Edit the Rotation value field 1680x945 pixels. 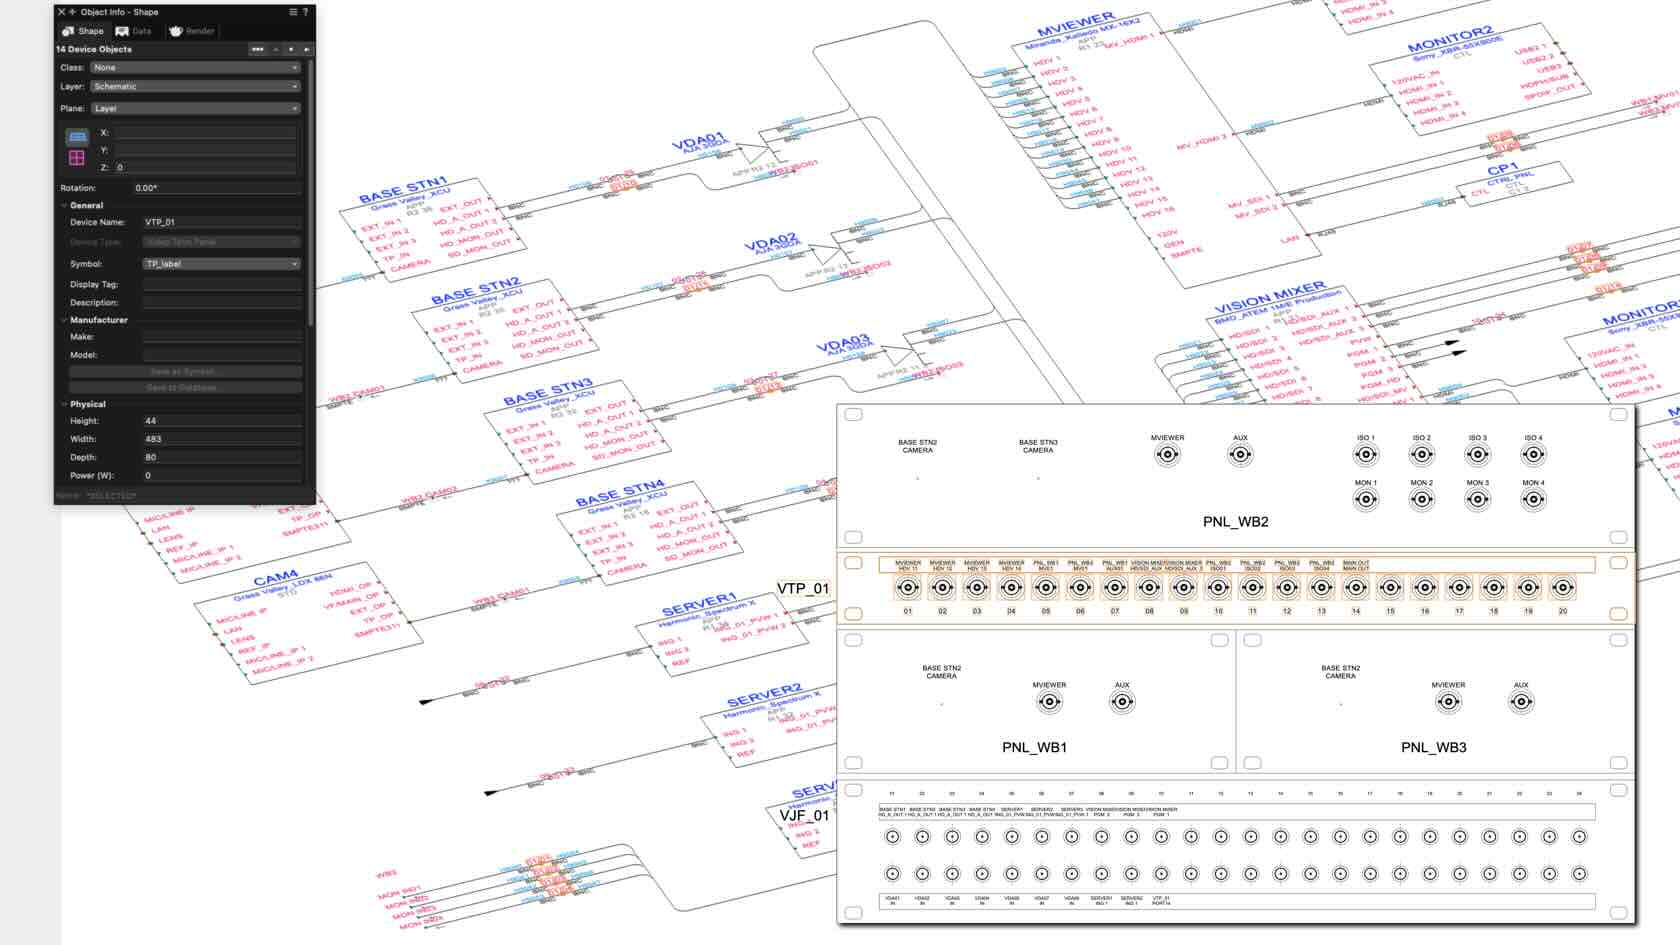coord(217,188)
